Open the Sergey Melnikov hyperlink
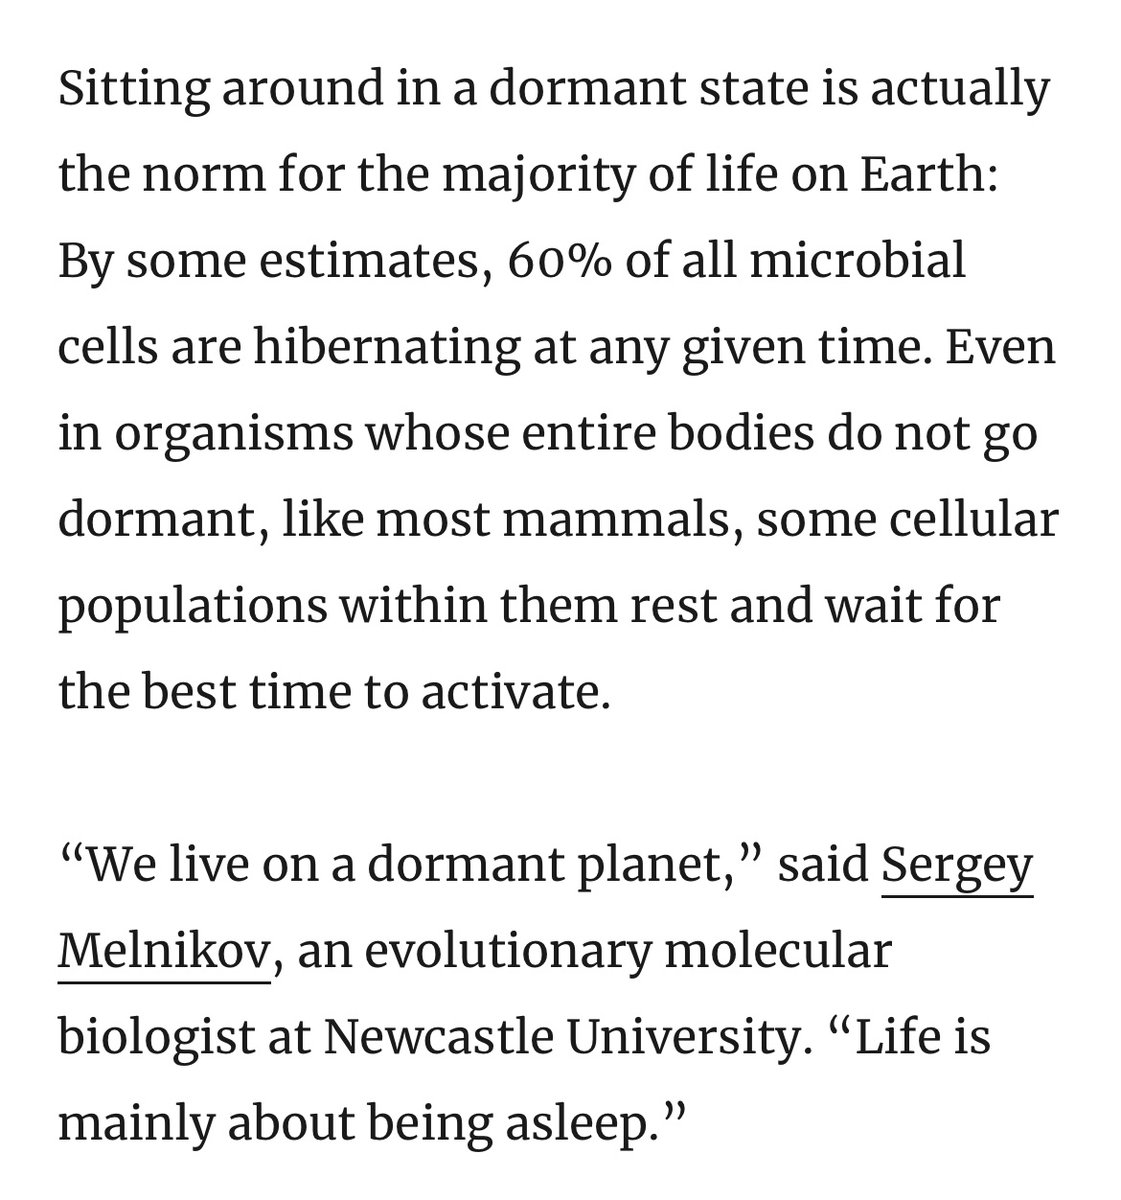 coord(955,866)
